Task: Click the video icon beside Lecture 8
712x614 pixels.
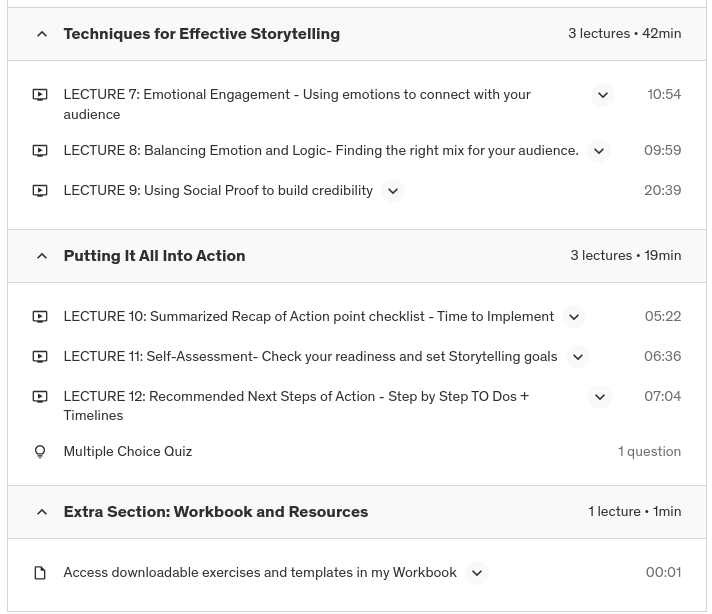Action: [x=40, y=151]
